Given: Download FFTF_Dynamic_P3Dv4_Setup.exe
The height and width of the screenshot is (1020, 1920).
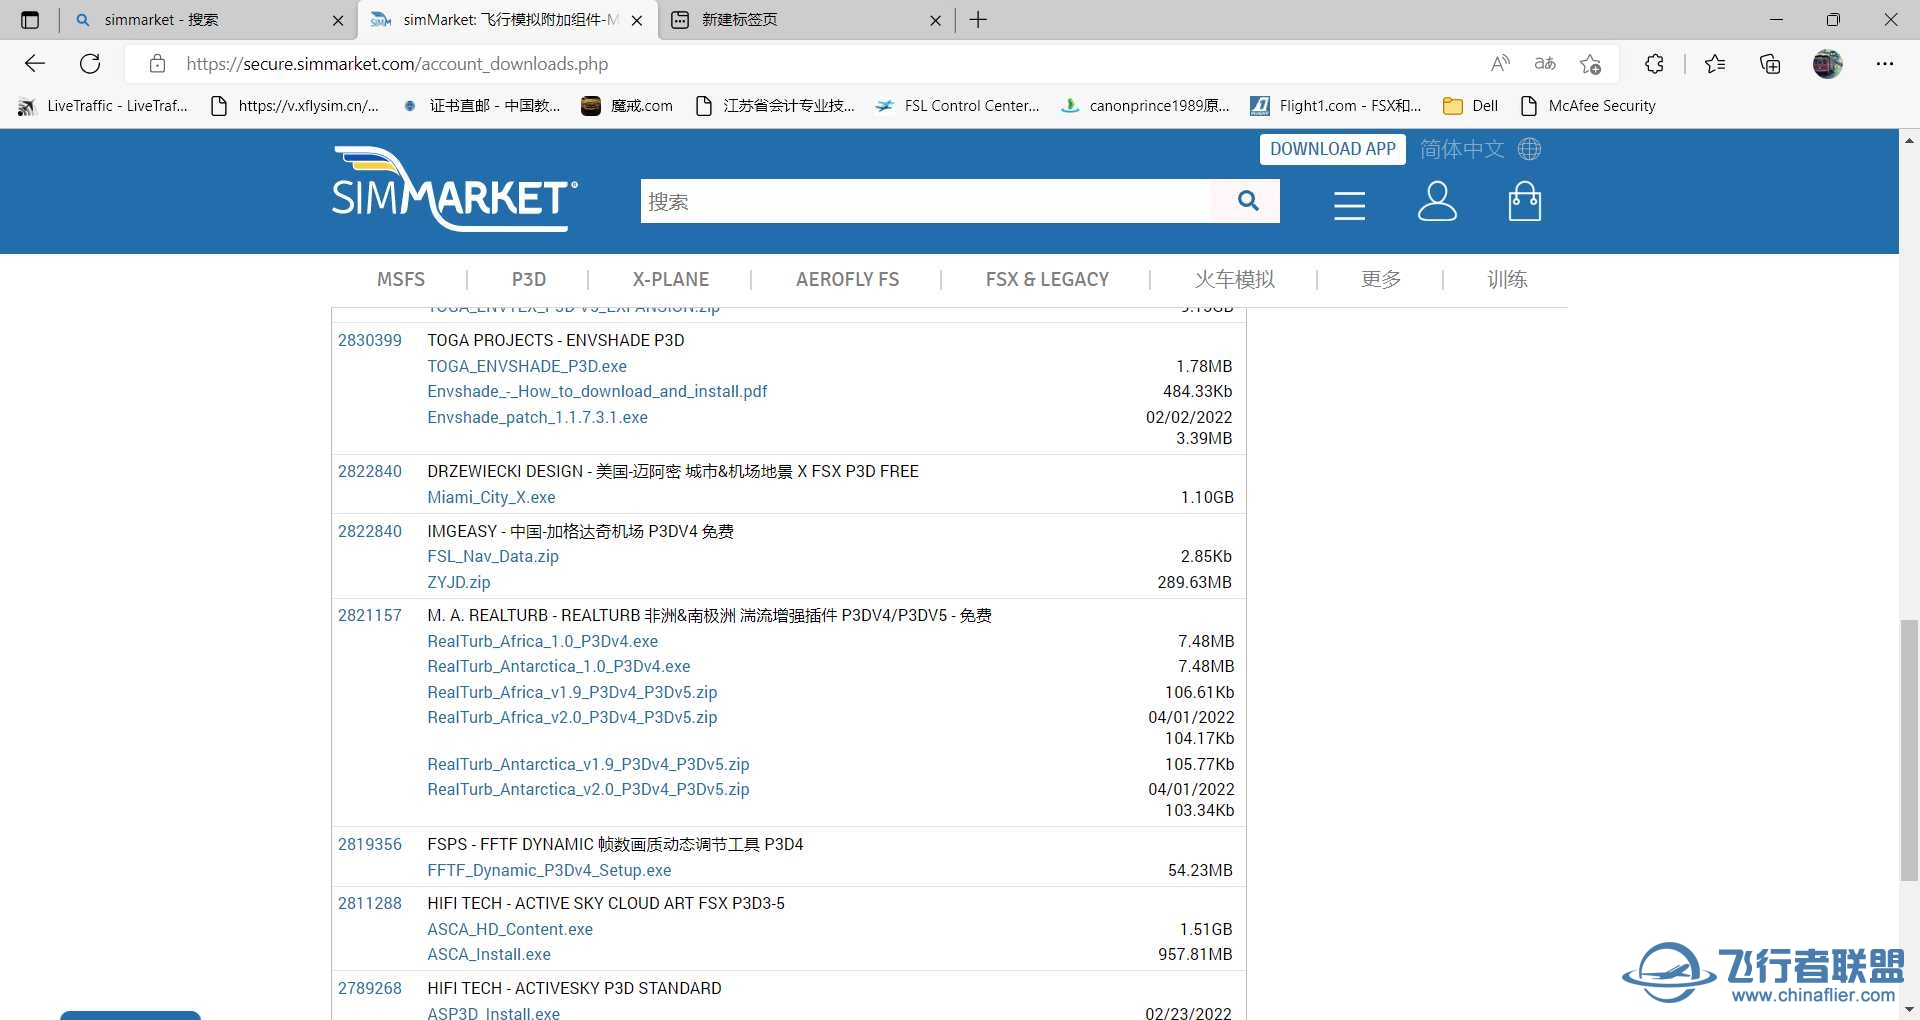Looking at the screenshot, I should pyautogui.click(x=549, y=870).
